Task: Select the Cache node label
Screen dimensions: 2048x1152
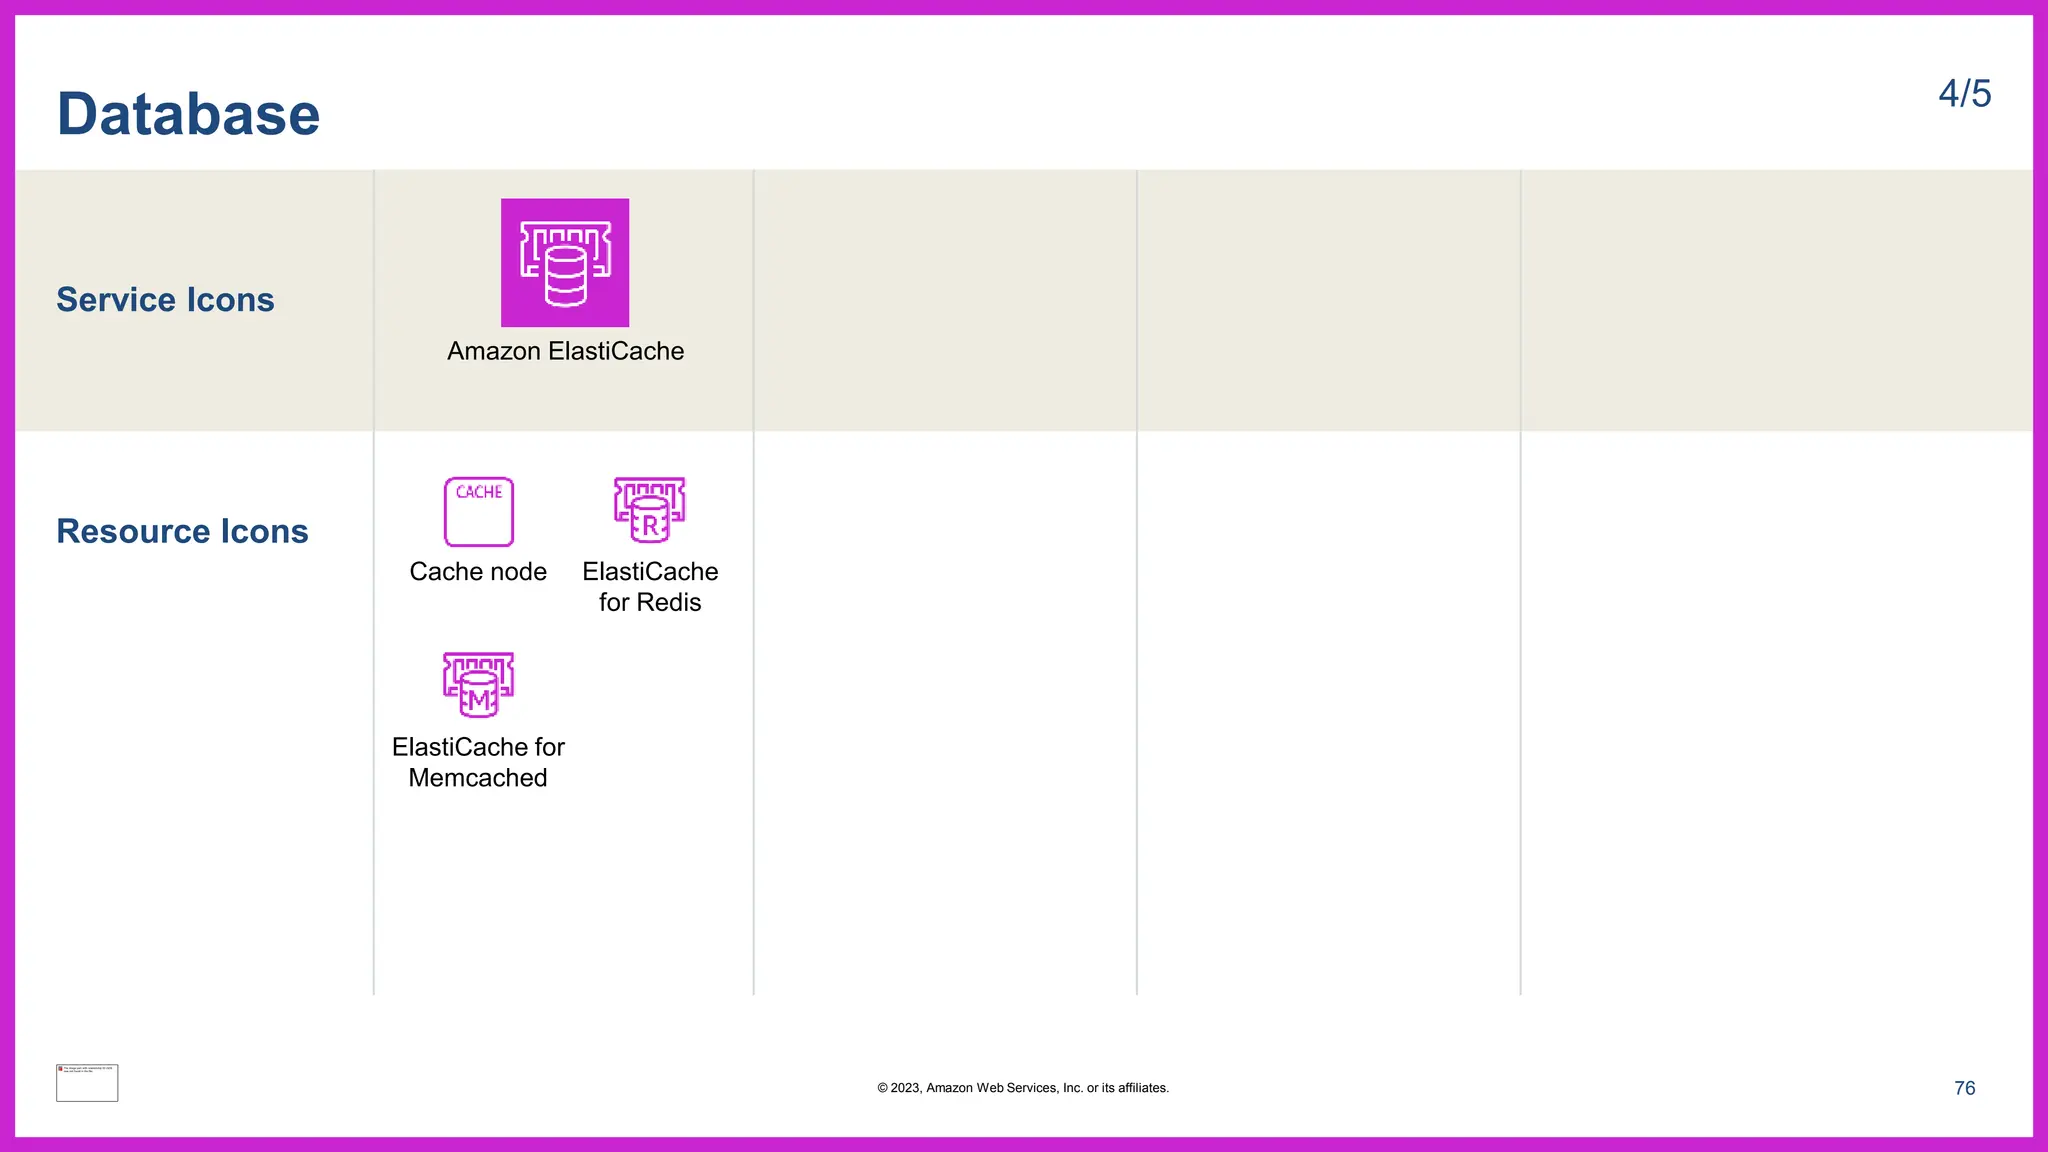Action: point(478,572)
